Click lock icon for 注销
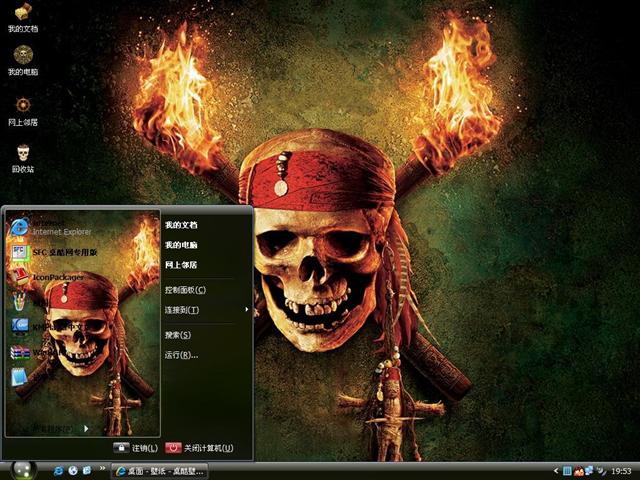 click(x=121, y=448)
